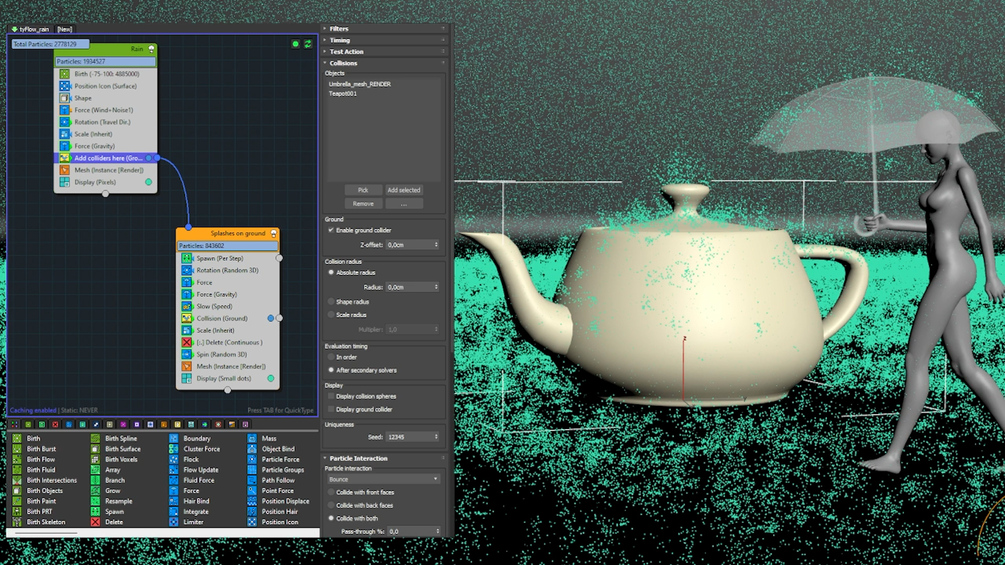Select the Branch operator icon
The image size is (1005, 565).
96,480
